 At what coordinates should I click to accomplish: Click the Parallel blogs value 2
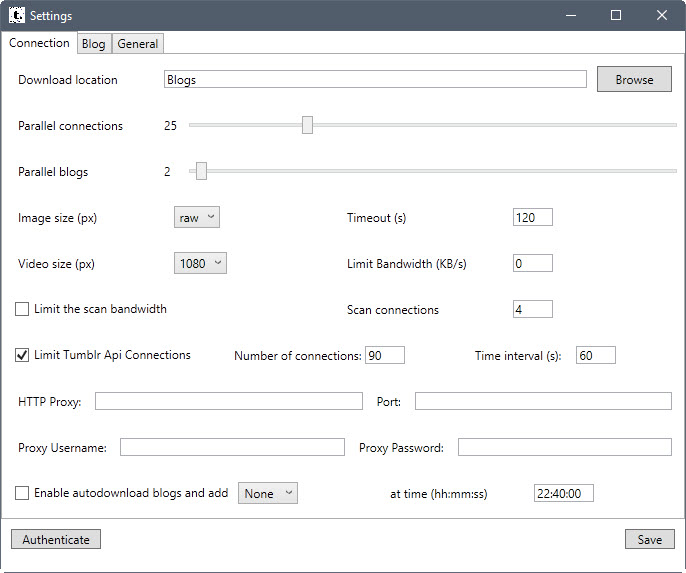[x=167, y=171]
